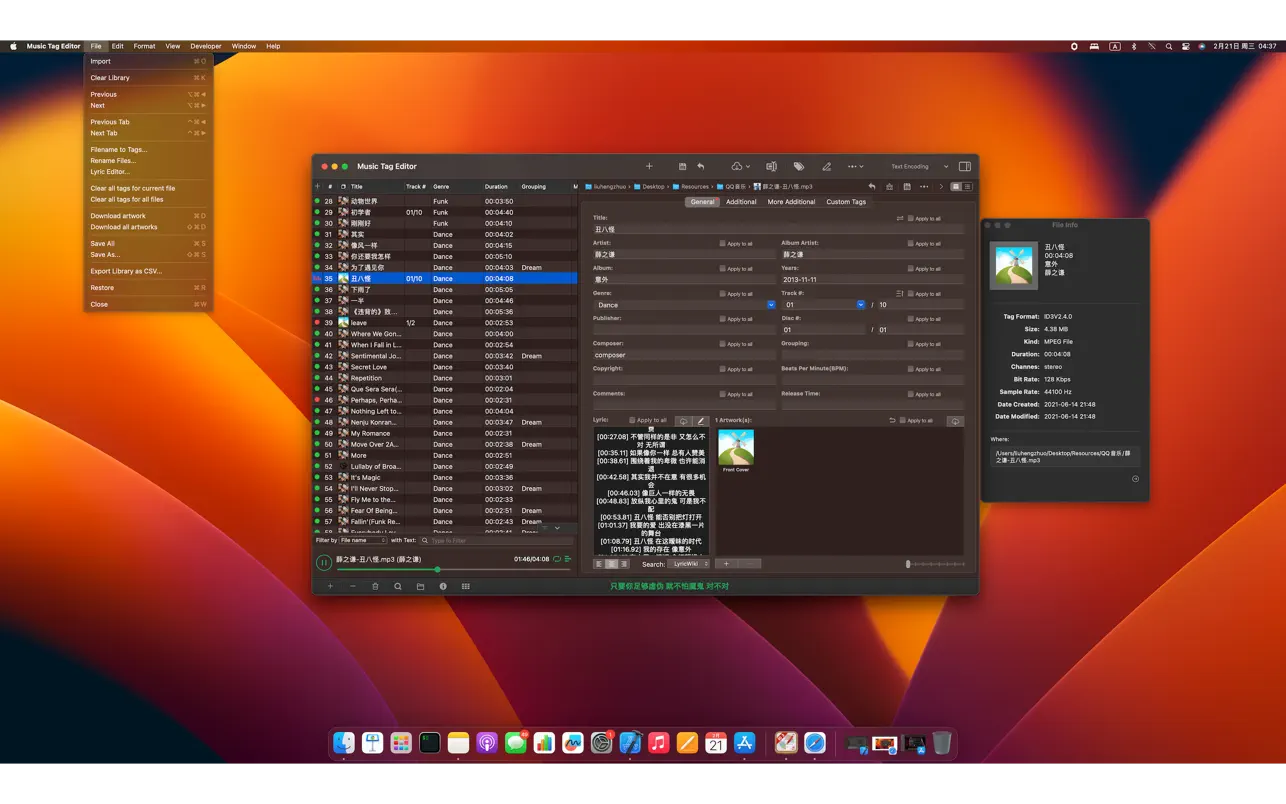This screenshot has height=804, width=1286.
Task: Switch to the Custom Tags tab
Action: pos(845,202)
